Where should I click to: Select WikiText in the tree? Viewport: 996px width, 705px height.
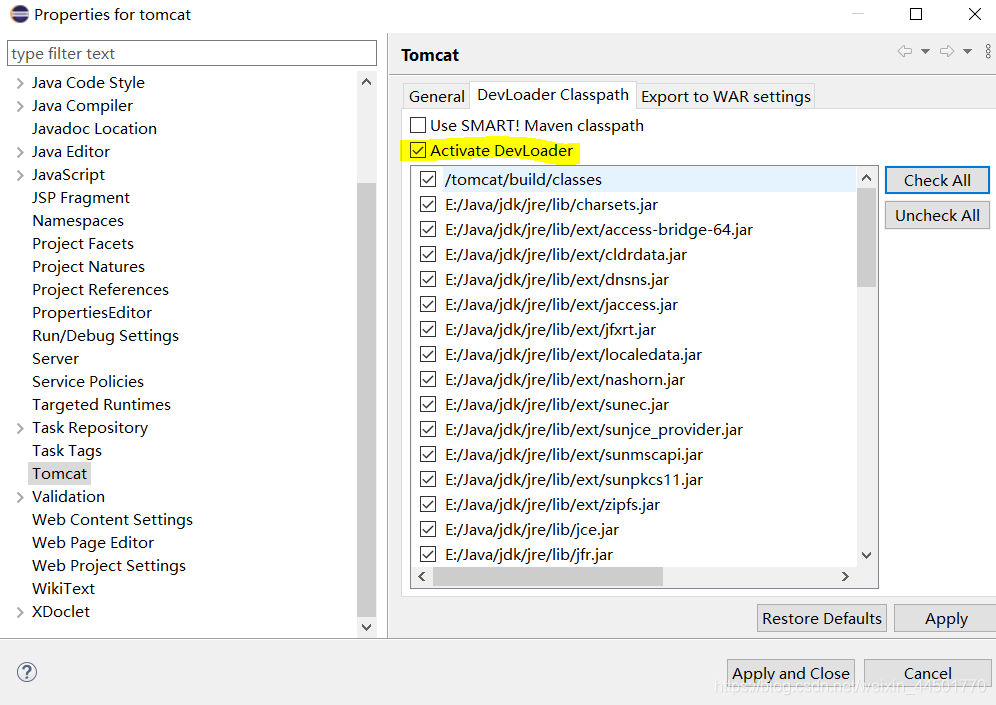(64, 589)
